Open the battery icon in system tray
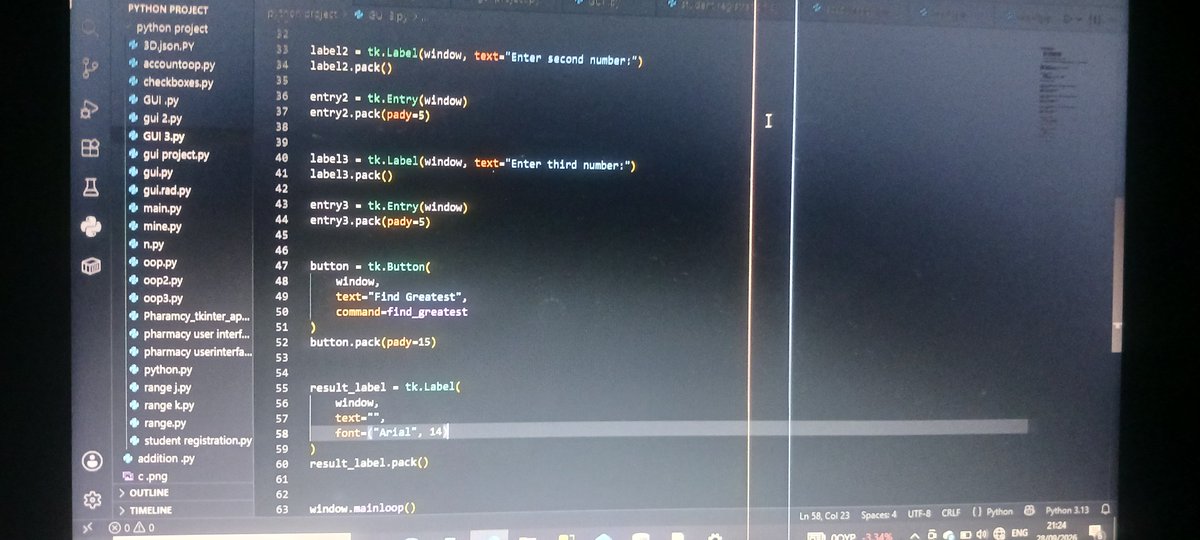1200x540 pixels. (x=964, y=535)
